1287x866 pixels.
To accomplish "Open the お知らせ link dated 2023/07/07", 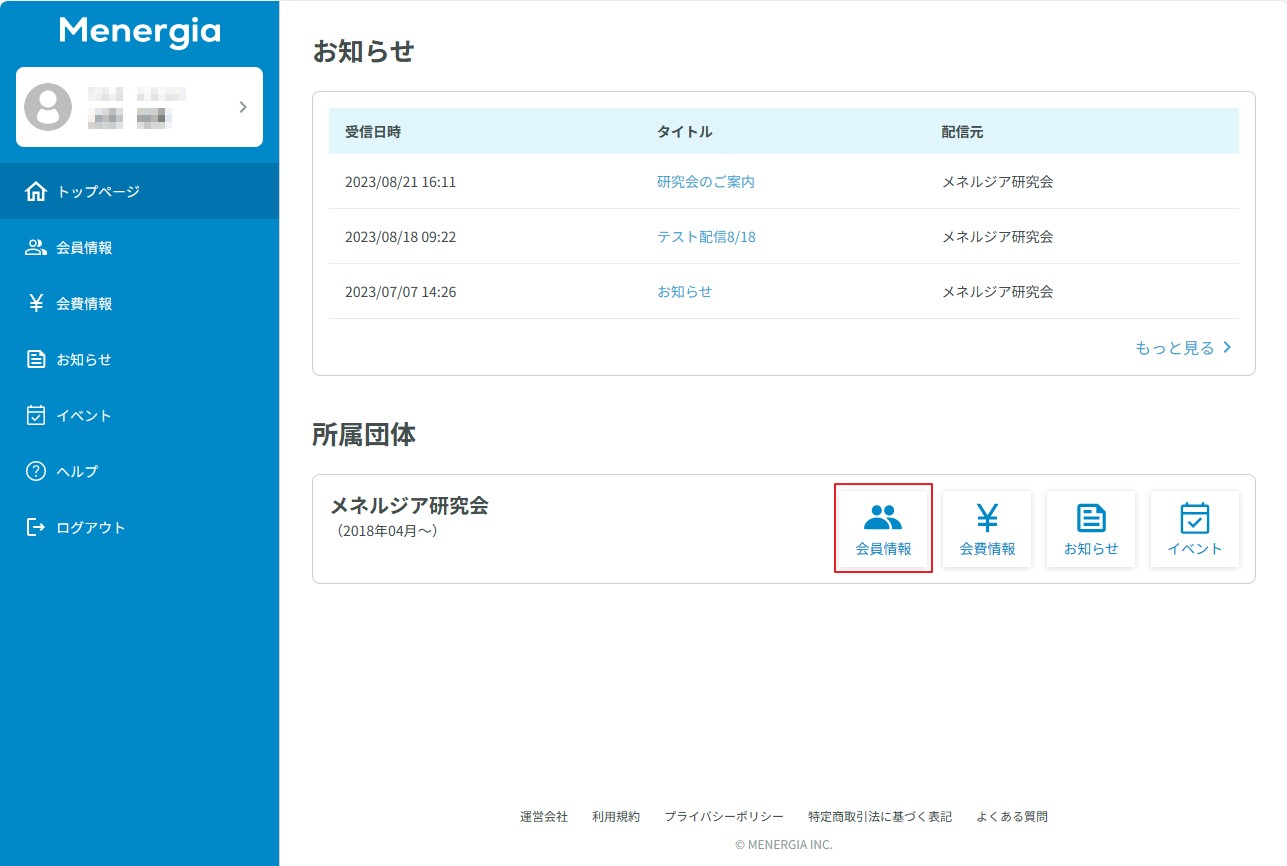I will pyautogui.click(x=684, y=292).
